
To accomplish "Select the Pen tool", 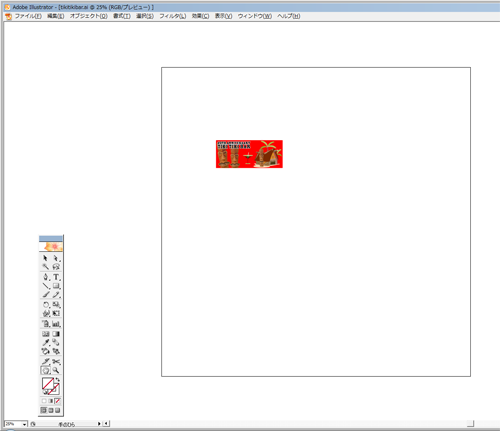I will tap(46, 277).
